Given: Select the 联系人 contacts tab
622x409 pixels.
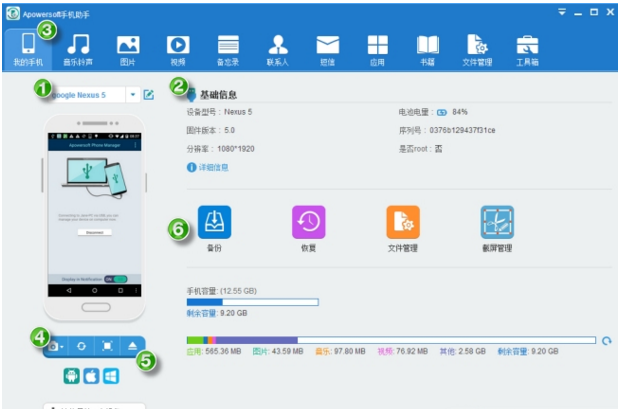Looking at the screenshot, I should (x=278, y=50).
